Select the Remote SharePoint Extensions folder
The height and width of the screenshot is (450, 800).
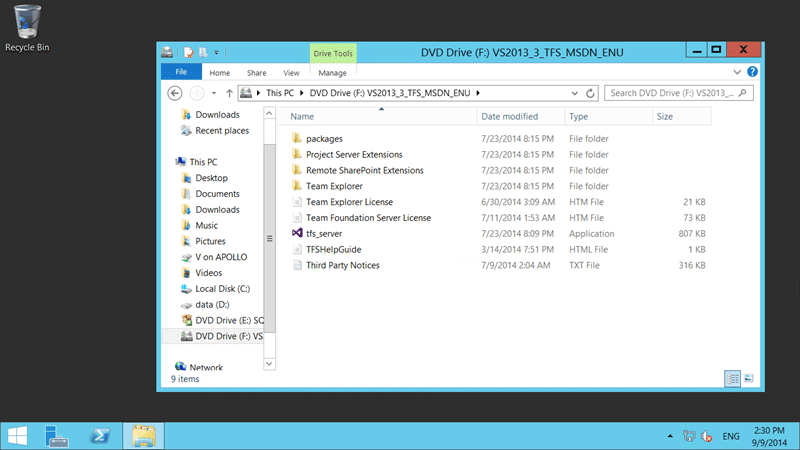[x=365, y=170]
